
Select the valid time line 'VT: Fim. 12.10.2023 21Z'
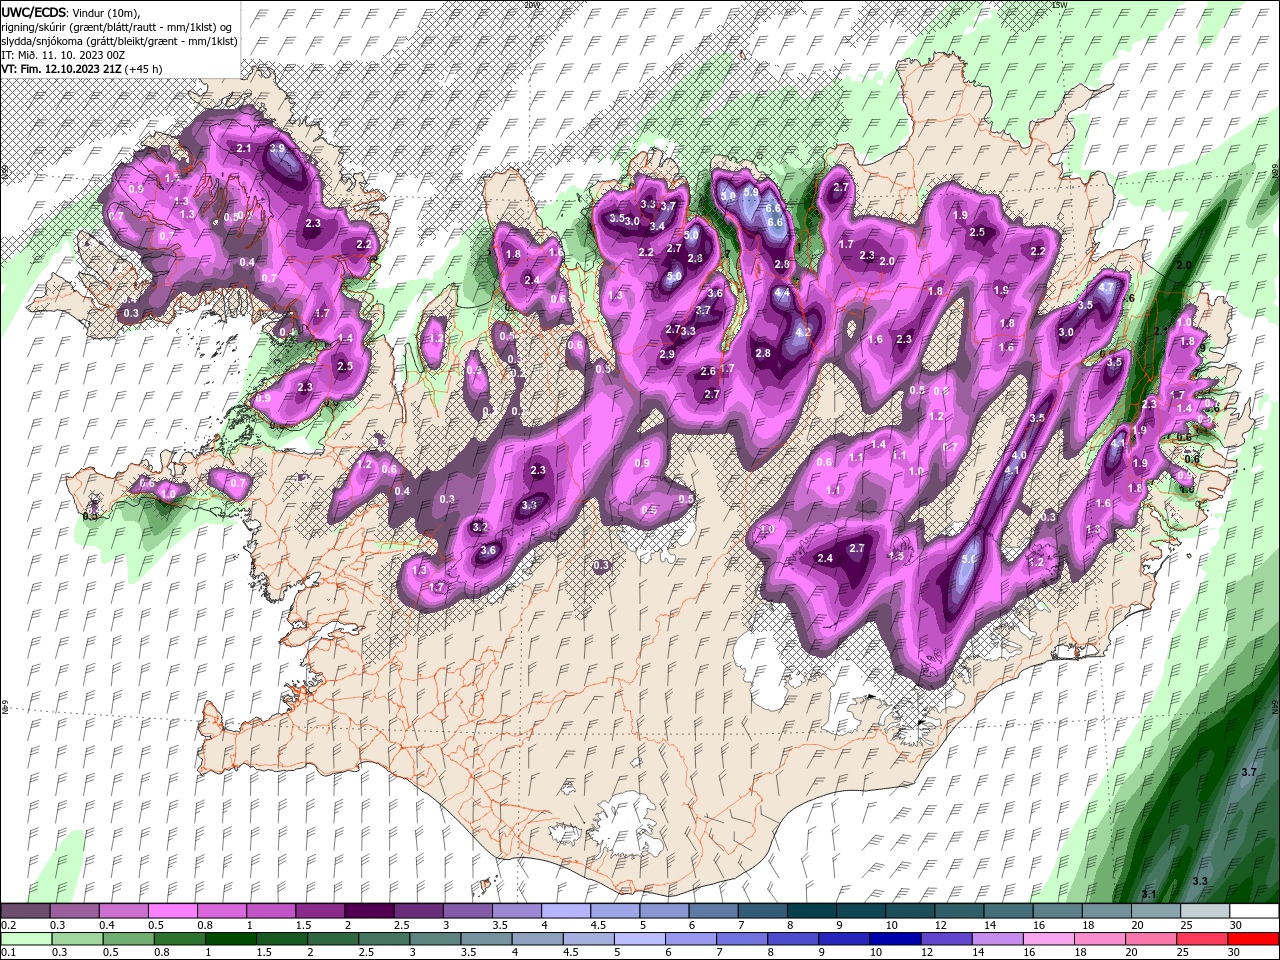(x=61, y=69)
